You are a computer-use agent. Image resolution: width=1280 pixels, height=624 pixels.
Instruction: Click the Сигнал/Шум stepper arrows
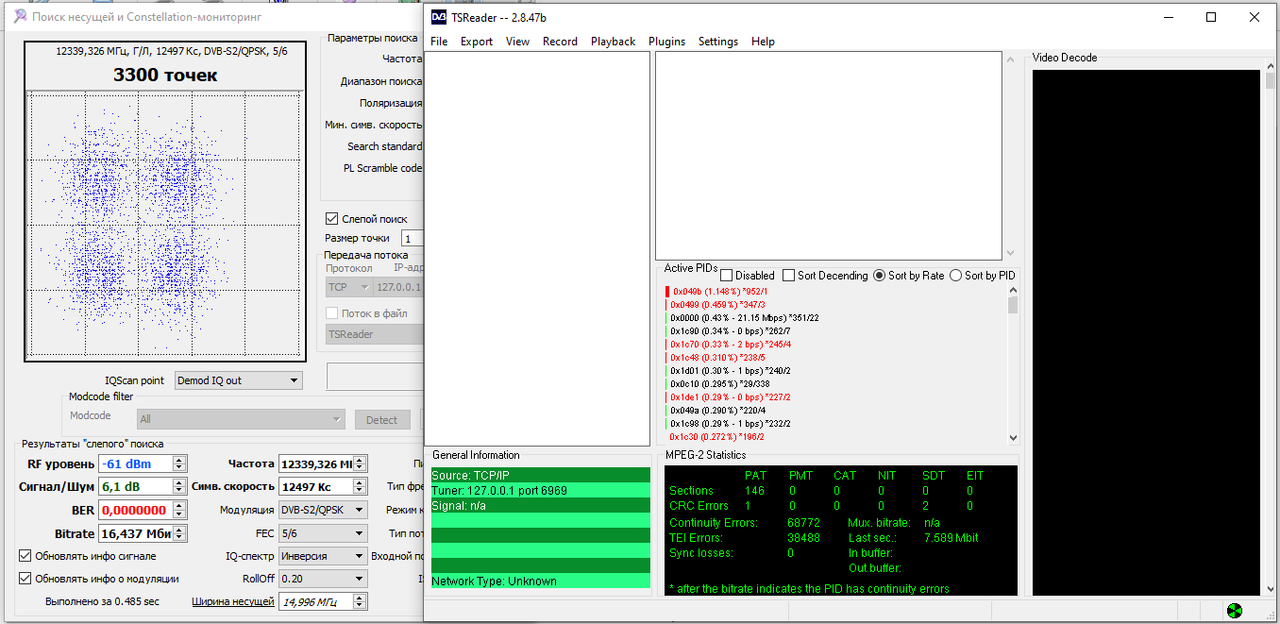179,486
